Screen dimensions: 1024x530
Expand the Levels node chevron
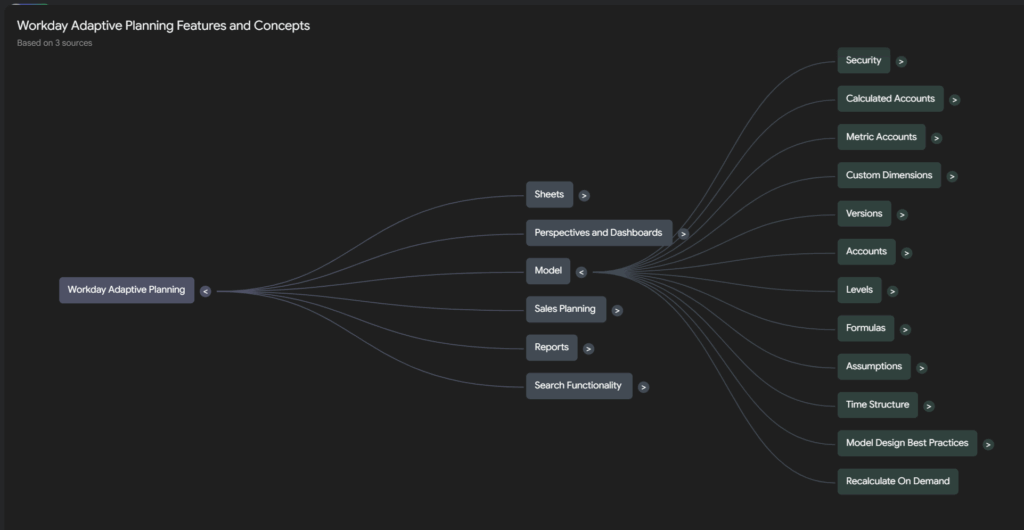click(x=893, y=292)
